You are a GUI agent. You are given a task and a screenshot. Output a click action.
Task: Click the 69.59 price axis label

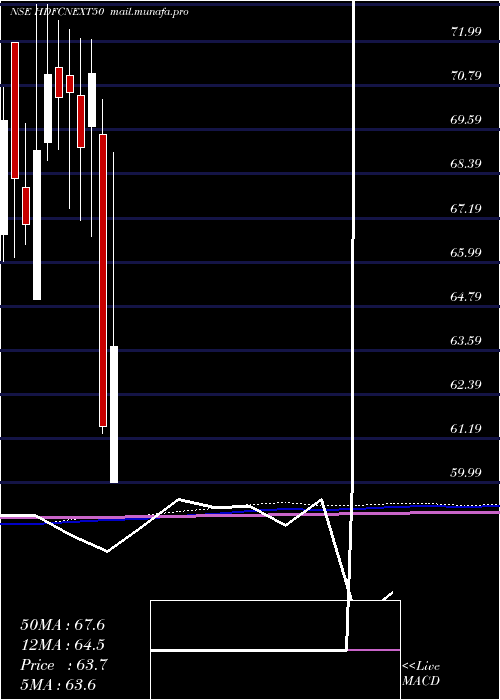point(467,120)
